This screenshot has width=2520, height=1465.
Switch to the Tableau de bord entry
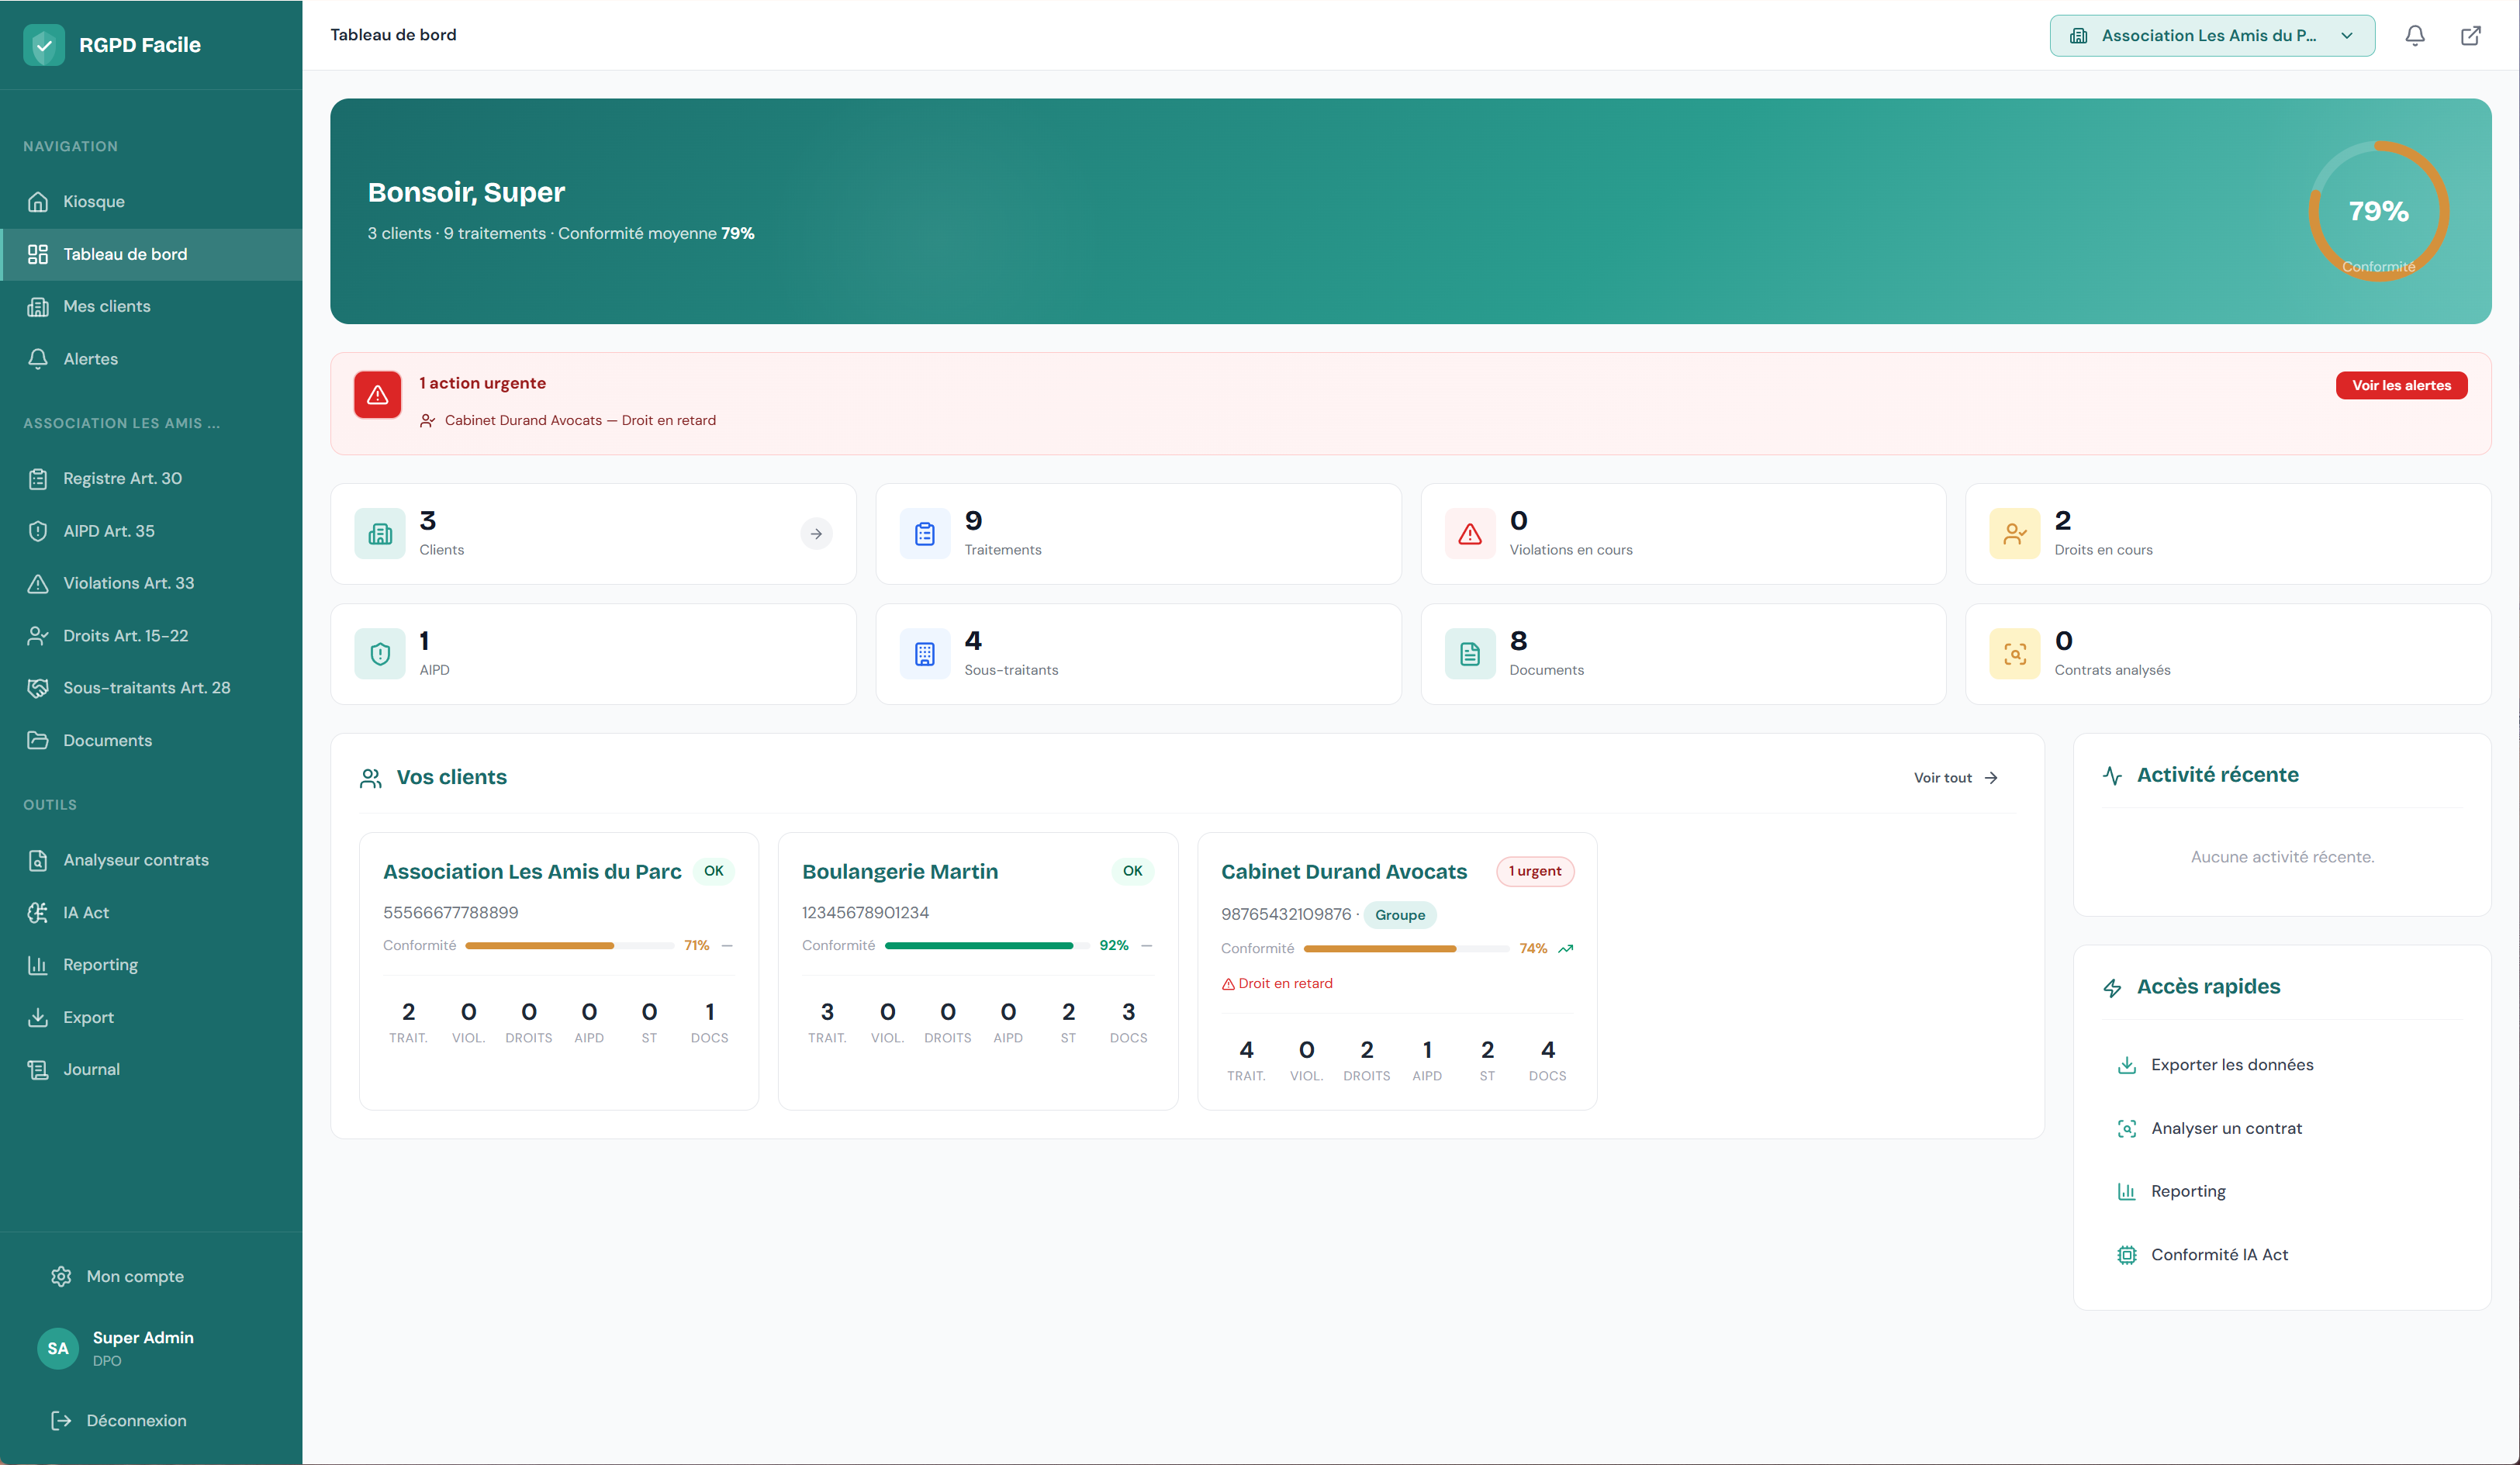pyautogui.click(x=125, y=254)
